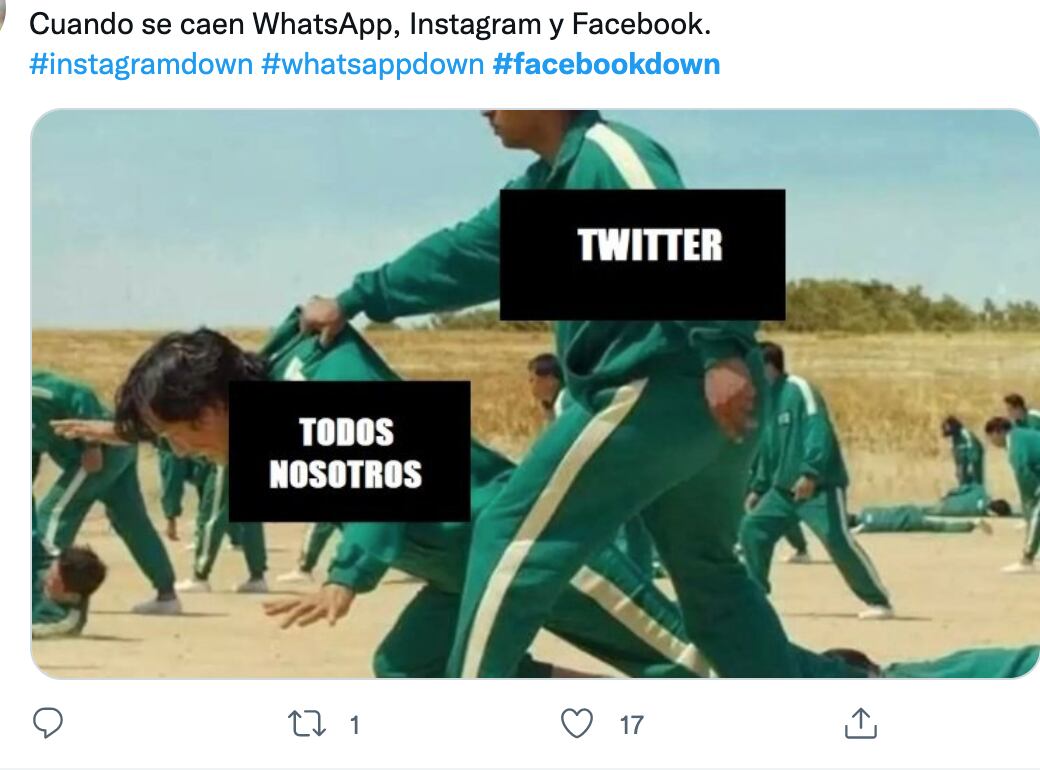This screenshot has height=770, width=1040.
Task: Open the share menu via upload icon
Action: point(861,723)
